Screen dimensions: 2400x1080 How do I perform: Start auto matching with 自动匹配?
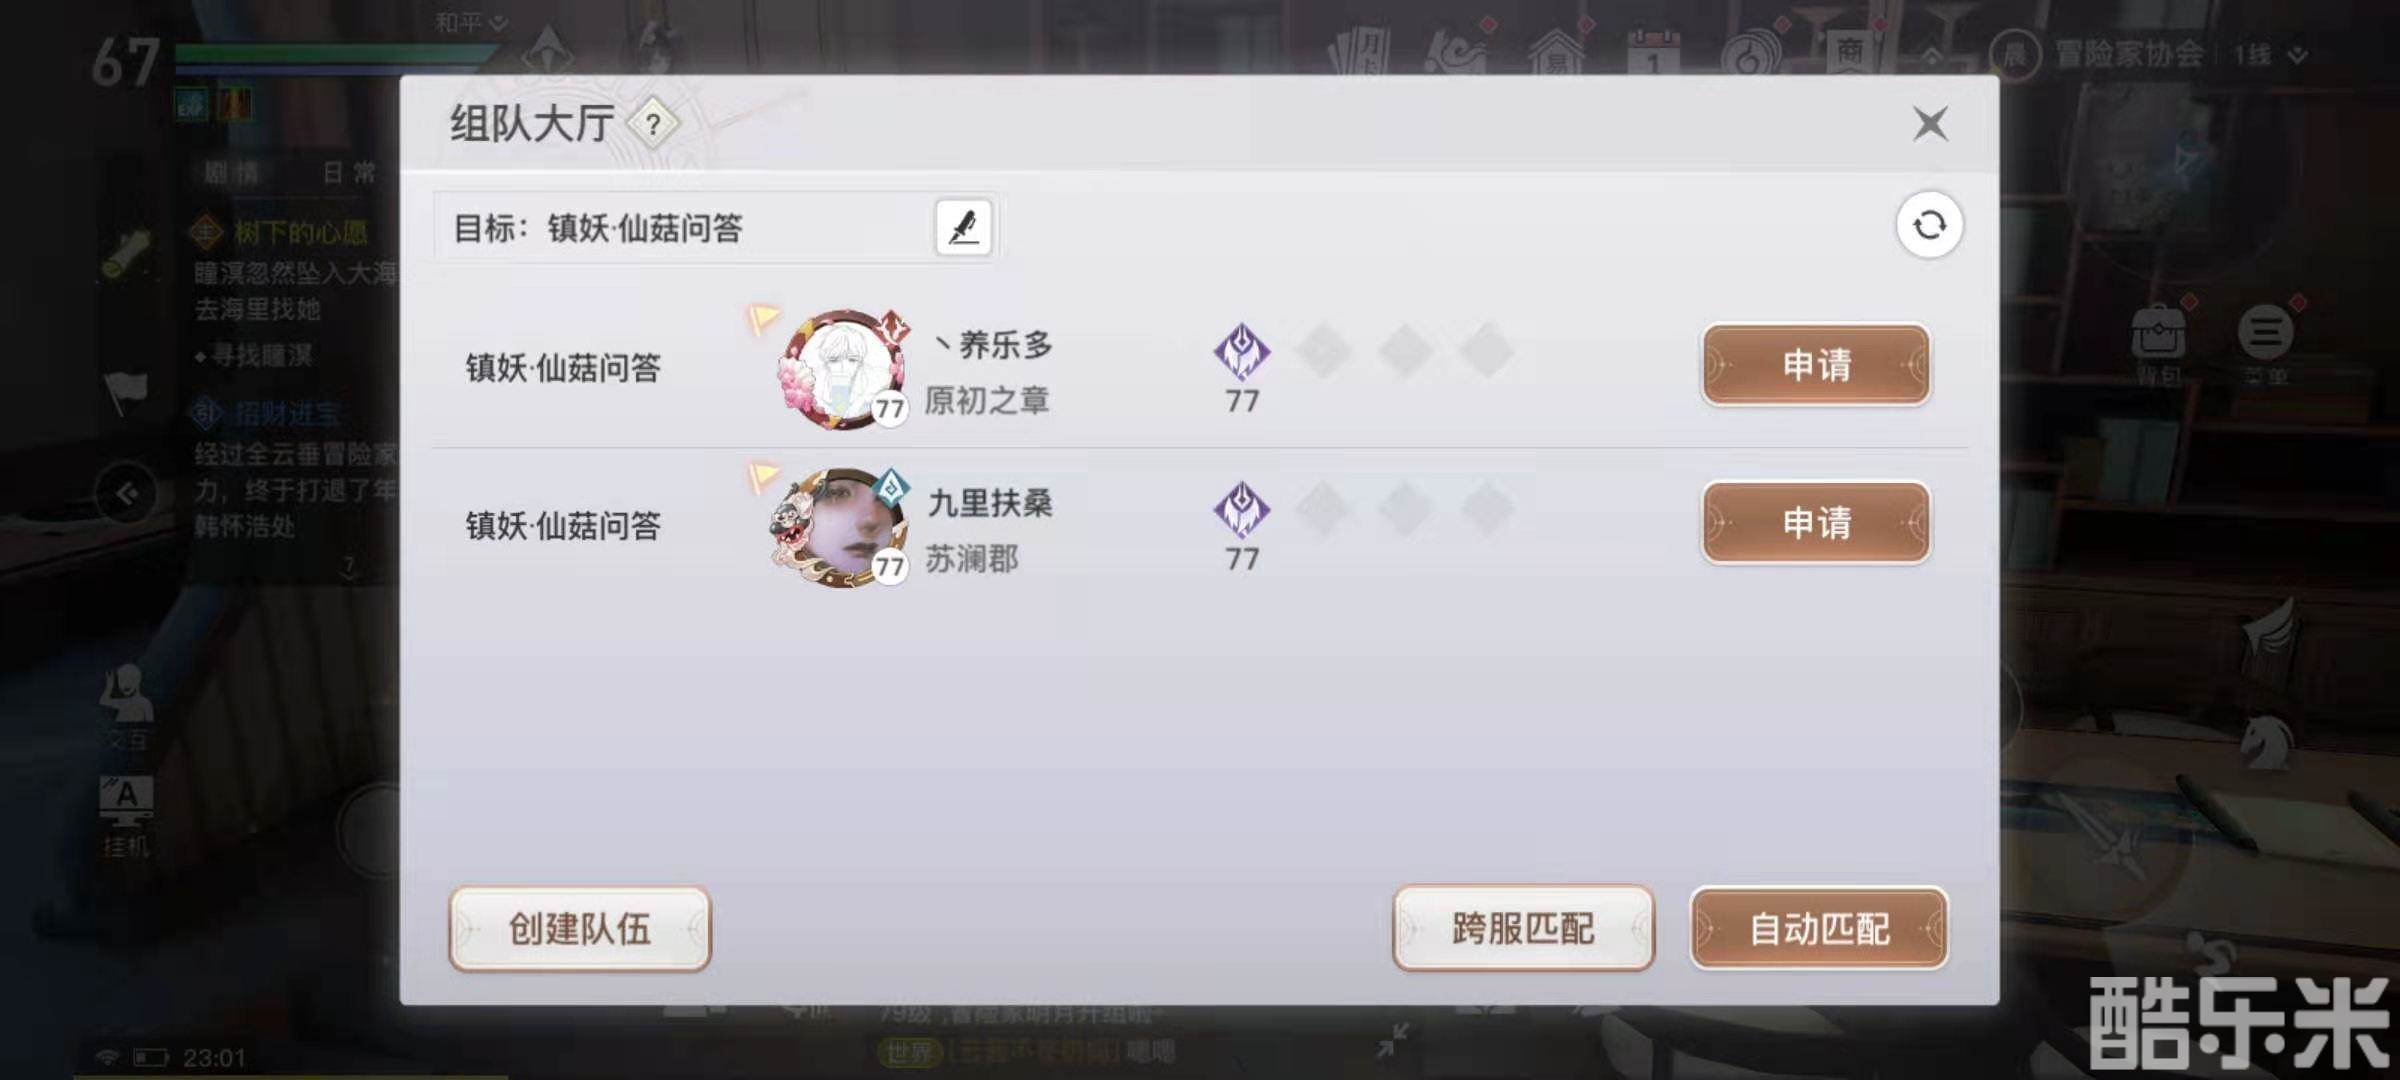coord(1819,929)
